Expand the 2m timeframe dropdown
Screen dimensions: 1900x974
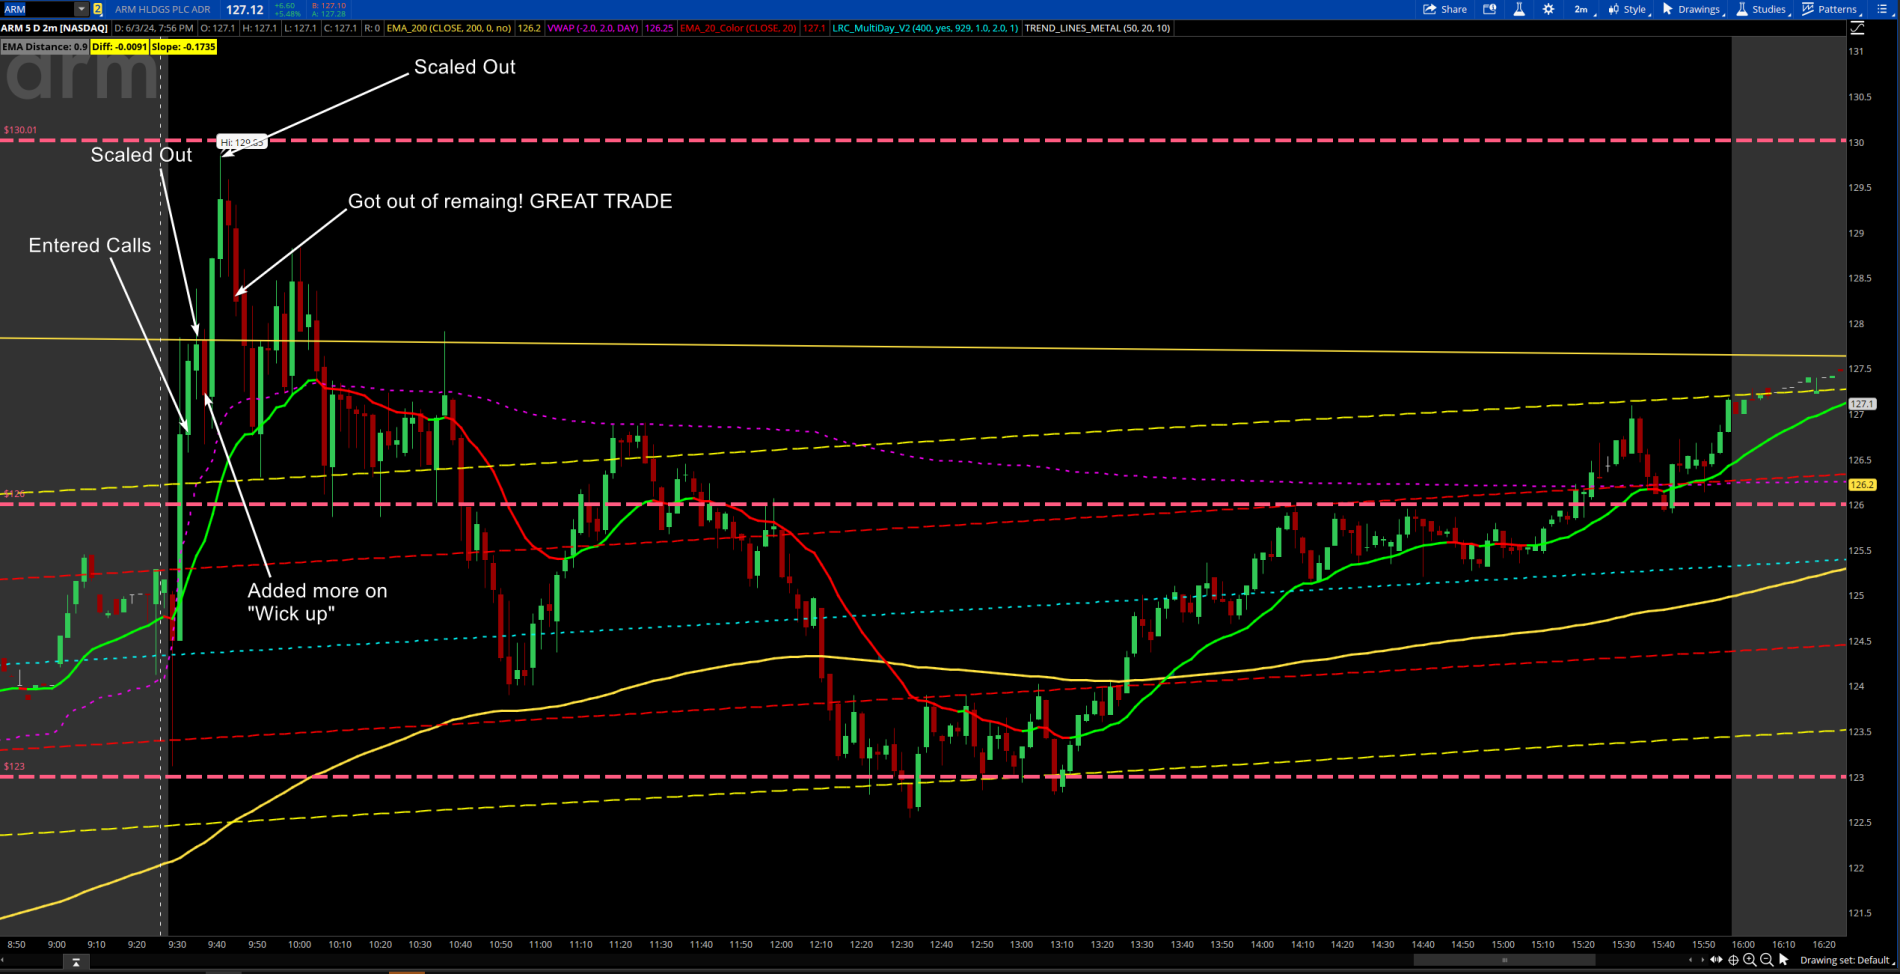pyautogui.click(x=1581, y=9)
